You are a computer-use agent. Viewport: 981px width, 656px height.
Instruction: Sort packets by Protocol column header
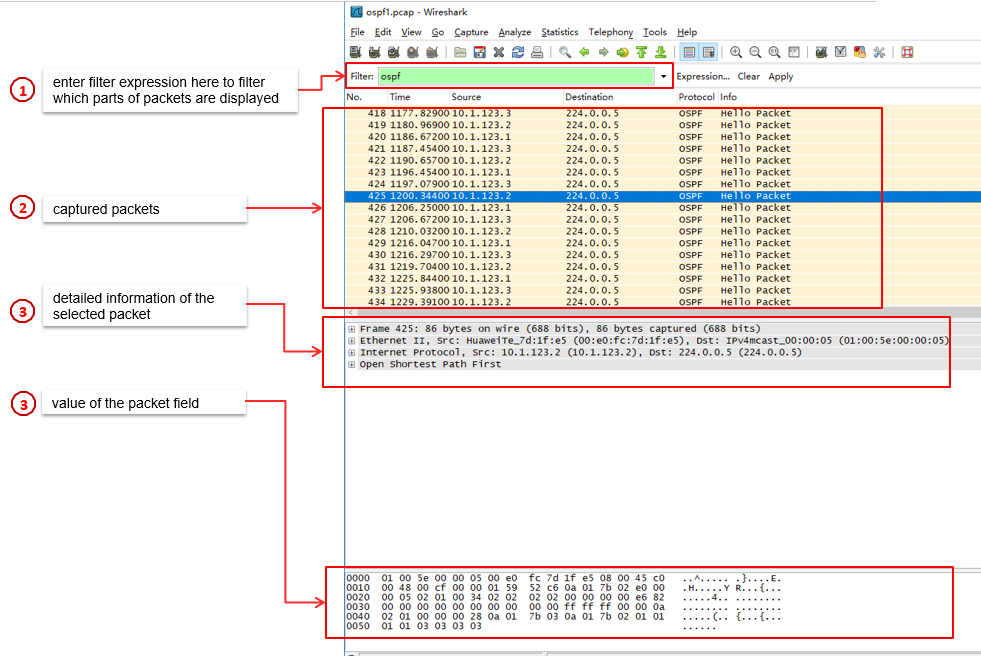[x=696, y=97]
